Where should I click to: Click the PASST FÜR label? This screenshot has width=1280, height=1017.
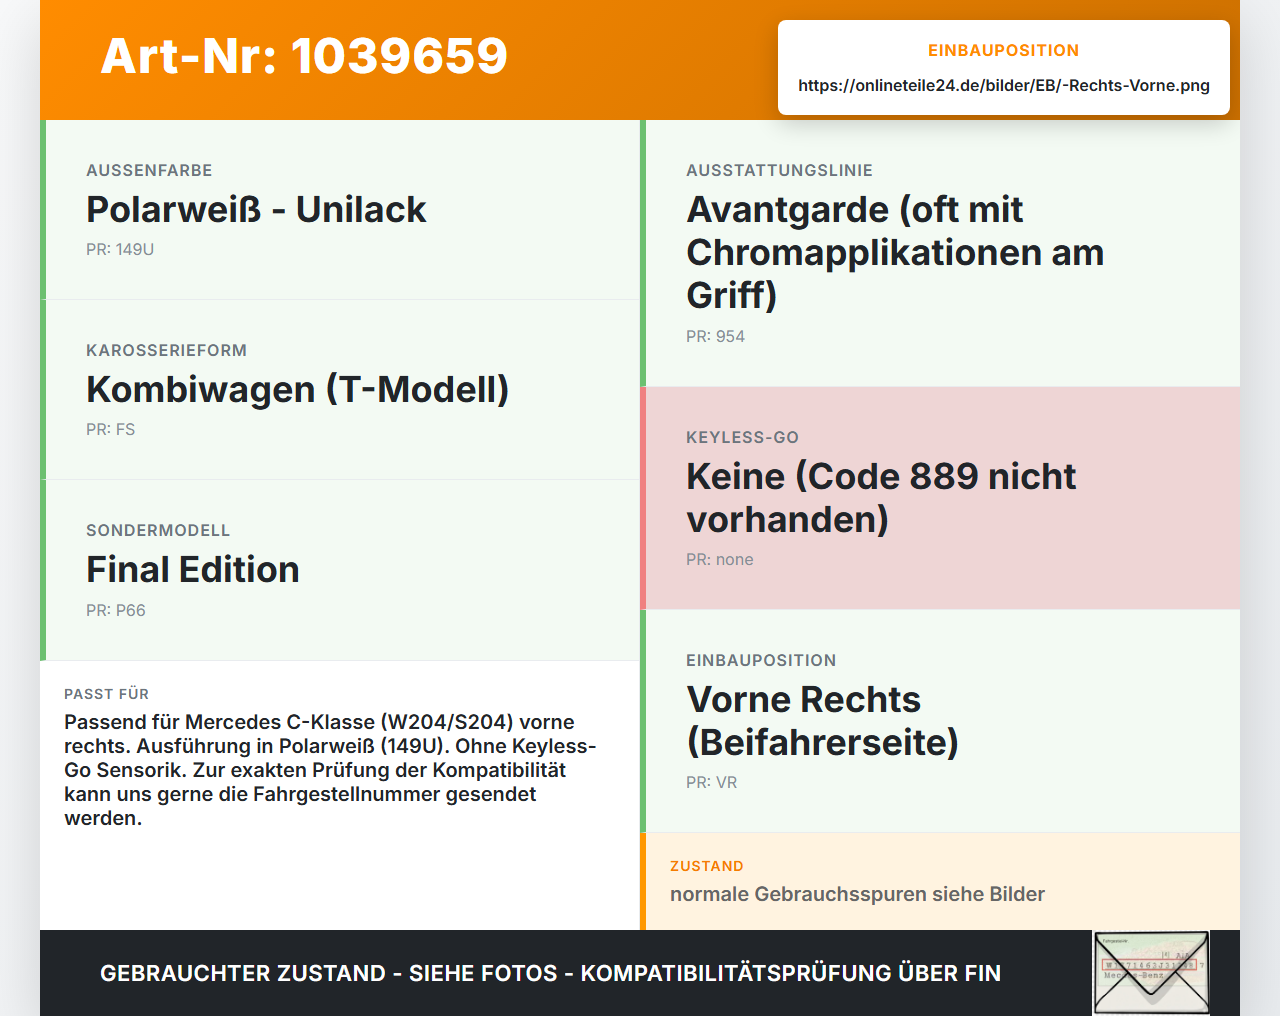(x=106, y=694)
